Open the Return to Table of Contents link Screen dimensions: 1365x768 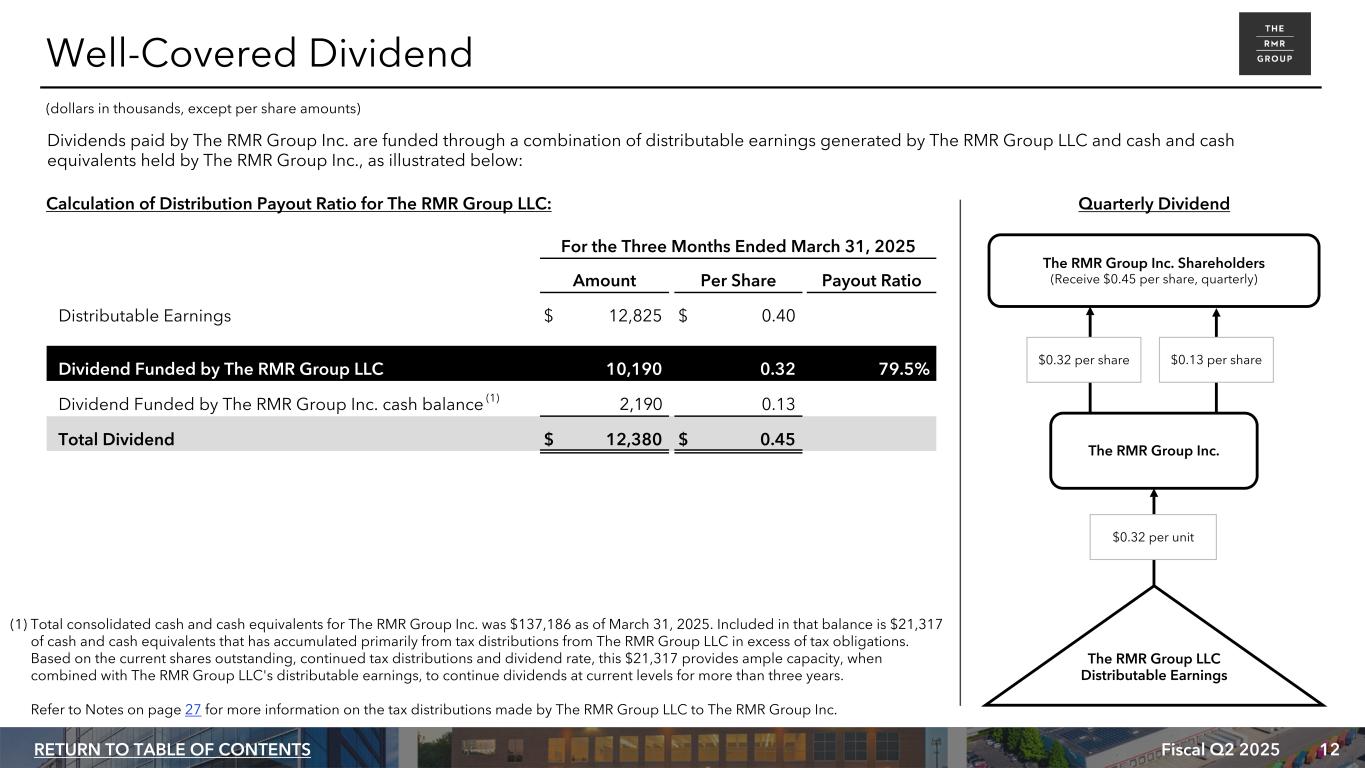pyautogui.click(x=172, y=750)
